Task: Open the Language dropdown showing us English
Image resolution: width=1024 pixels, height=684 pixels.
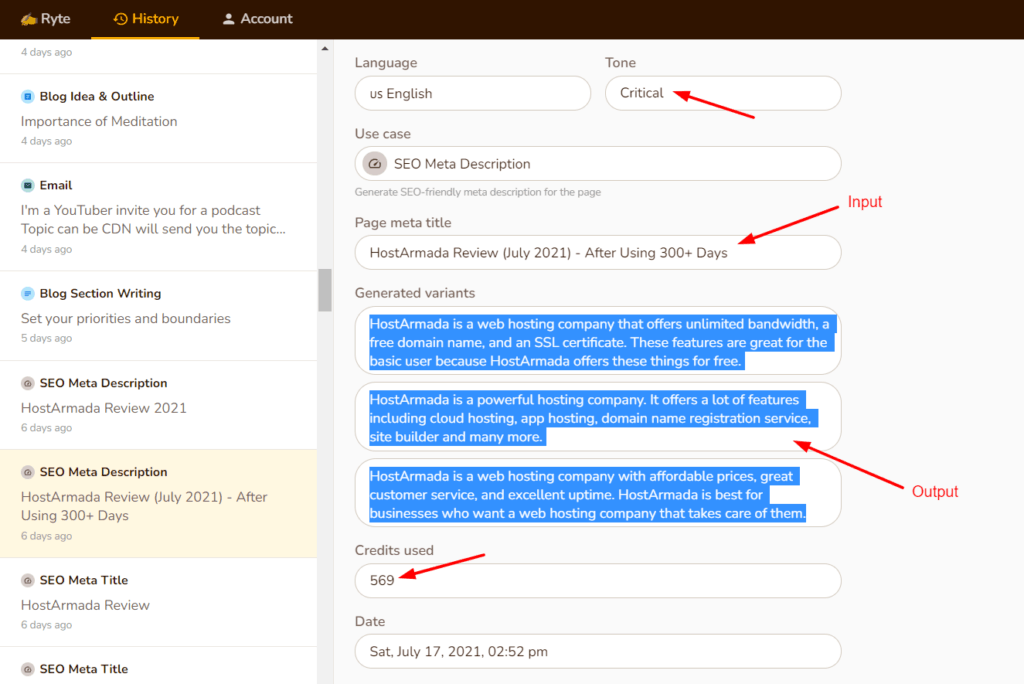Action: (472, 93)
